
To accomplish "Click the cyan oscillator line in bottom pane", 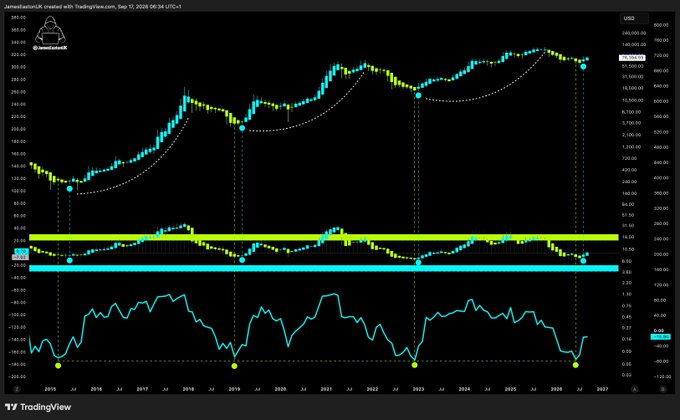I will coord(309,328).
